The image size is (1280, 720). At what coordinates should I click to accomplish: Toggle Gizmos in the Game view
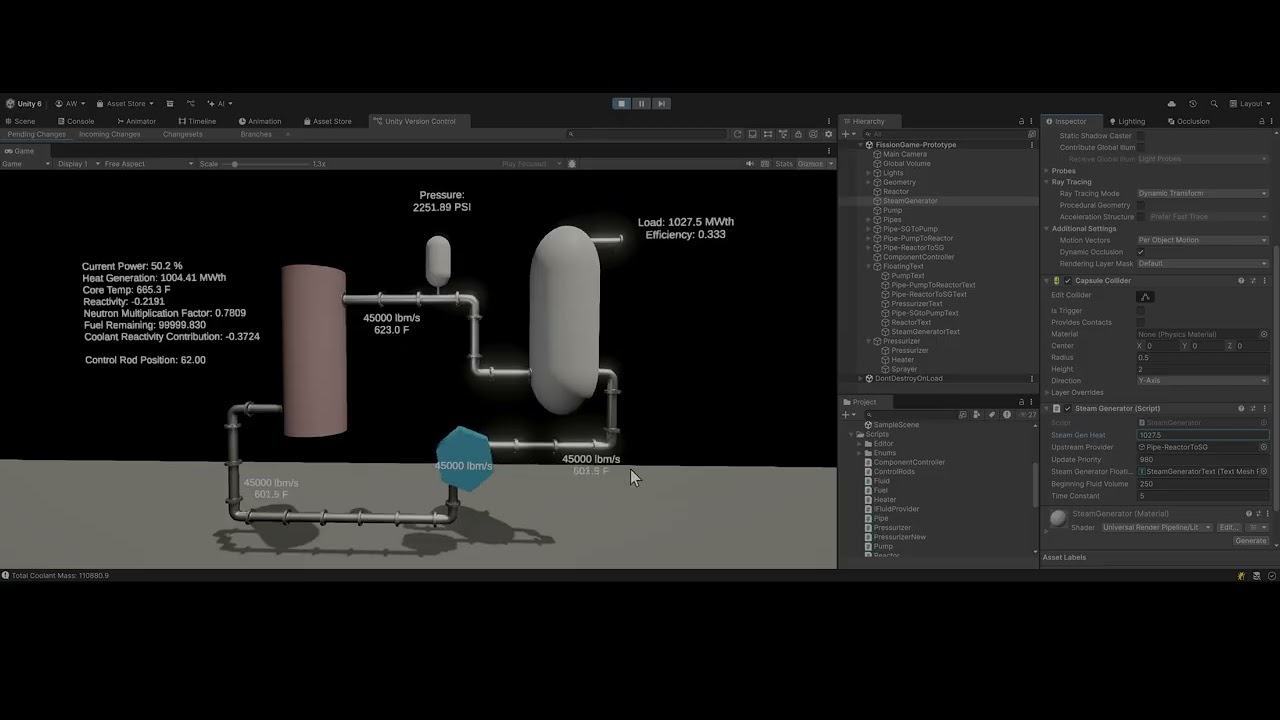pyautogui.click(x=810, y=164)
